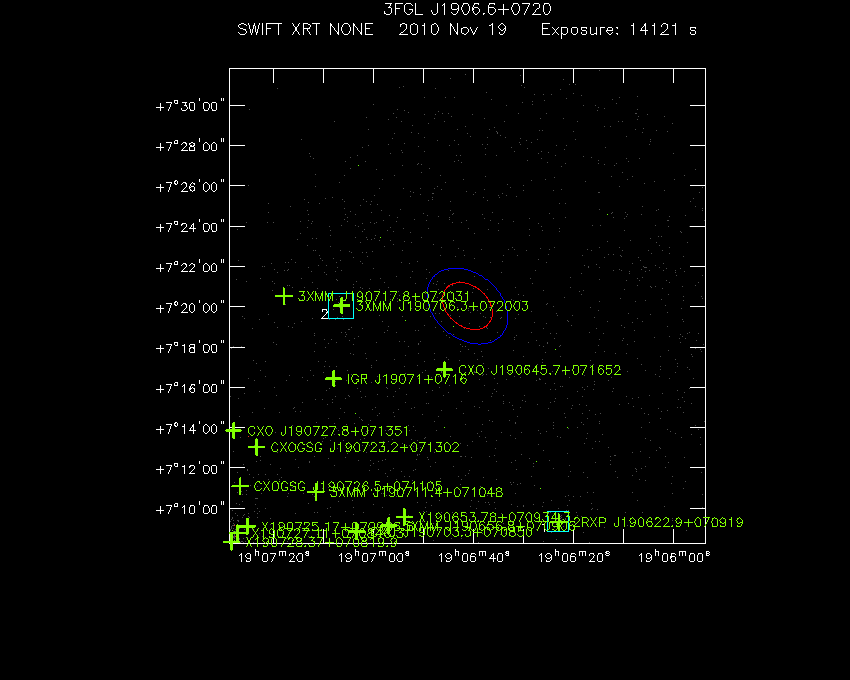This screenshot has height=680, width=850.
Task: Click the CXO J190727.8+071351 label text
Action: tap(328, 431)
